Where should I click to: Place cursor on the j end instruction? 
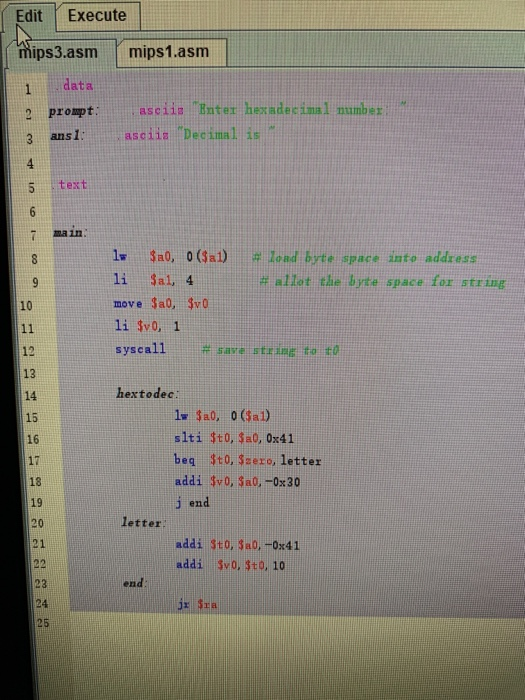click(x=192, y=503)
